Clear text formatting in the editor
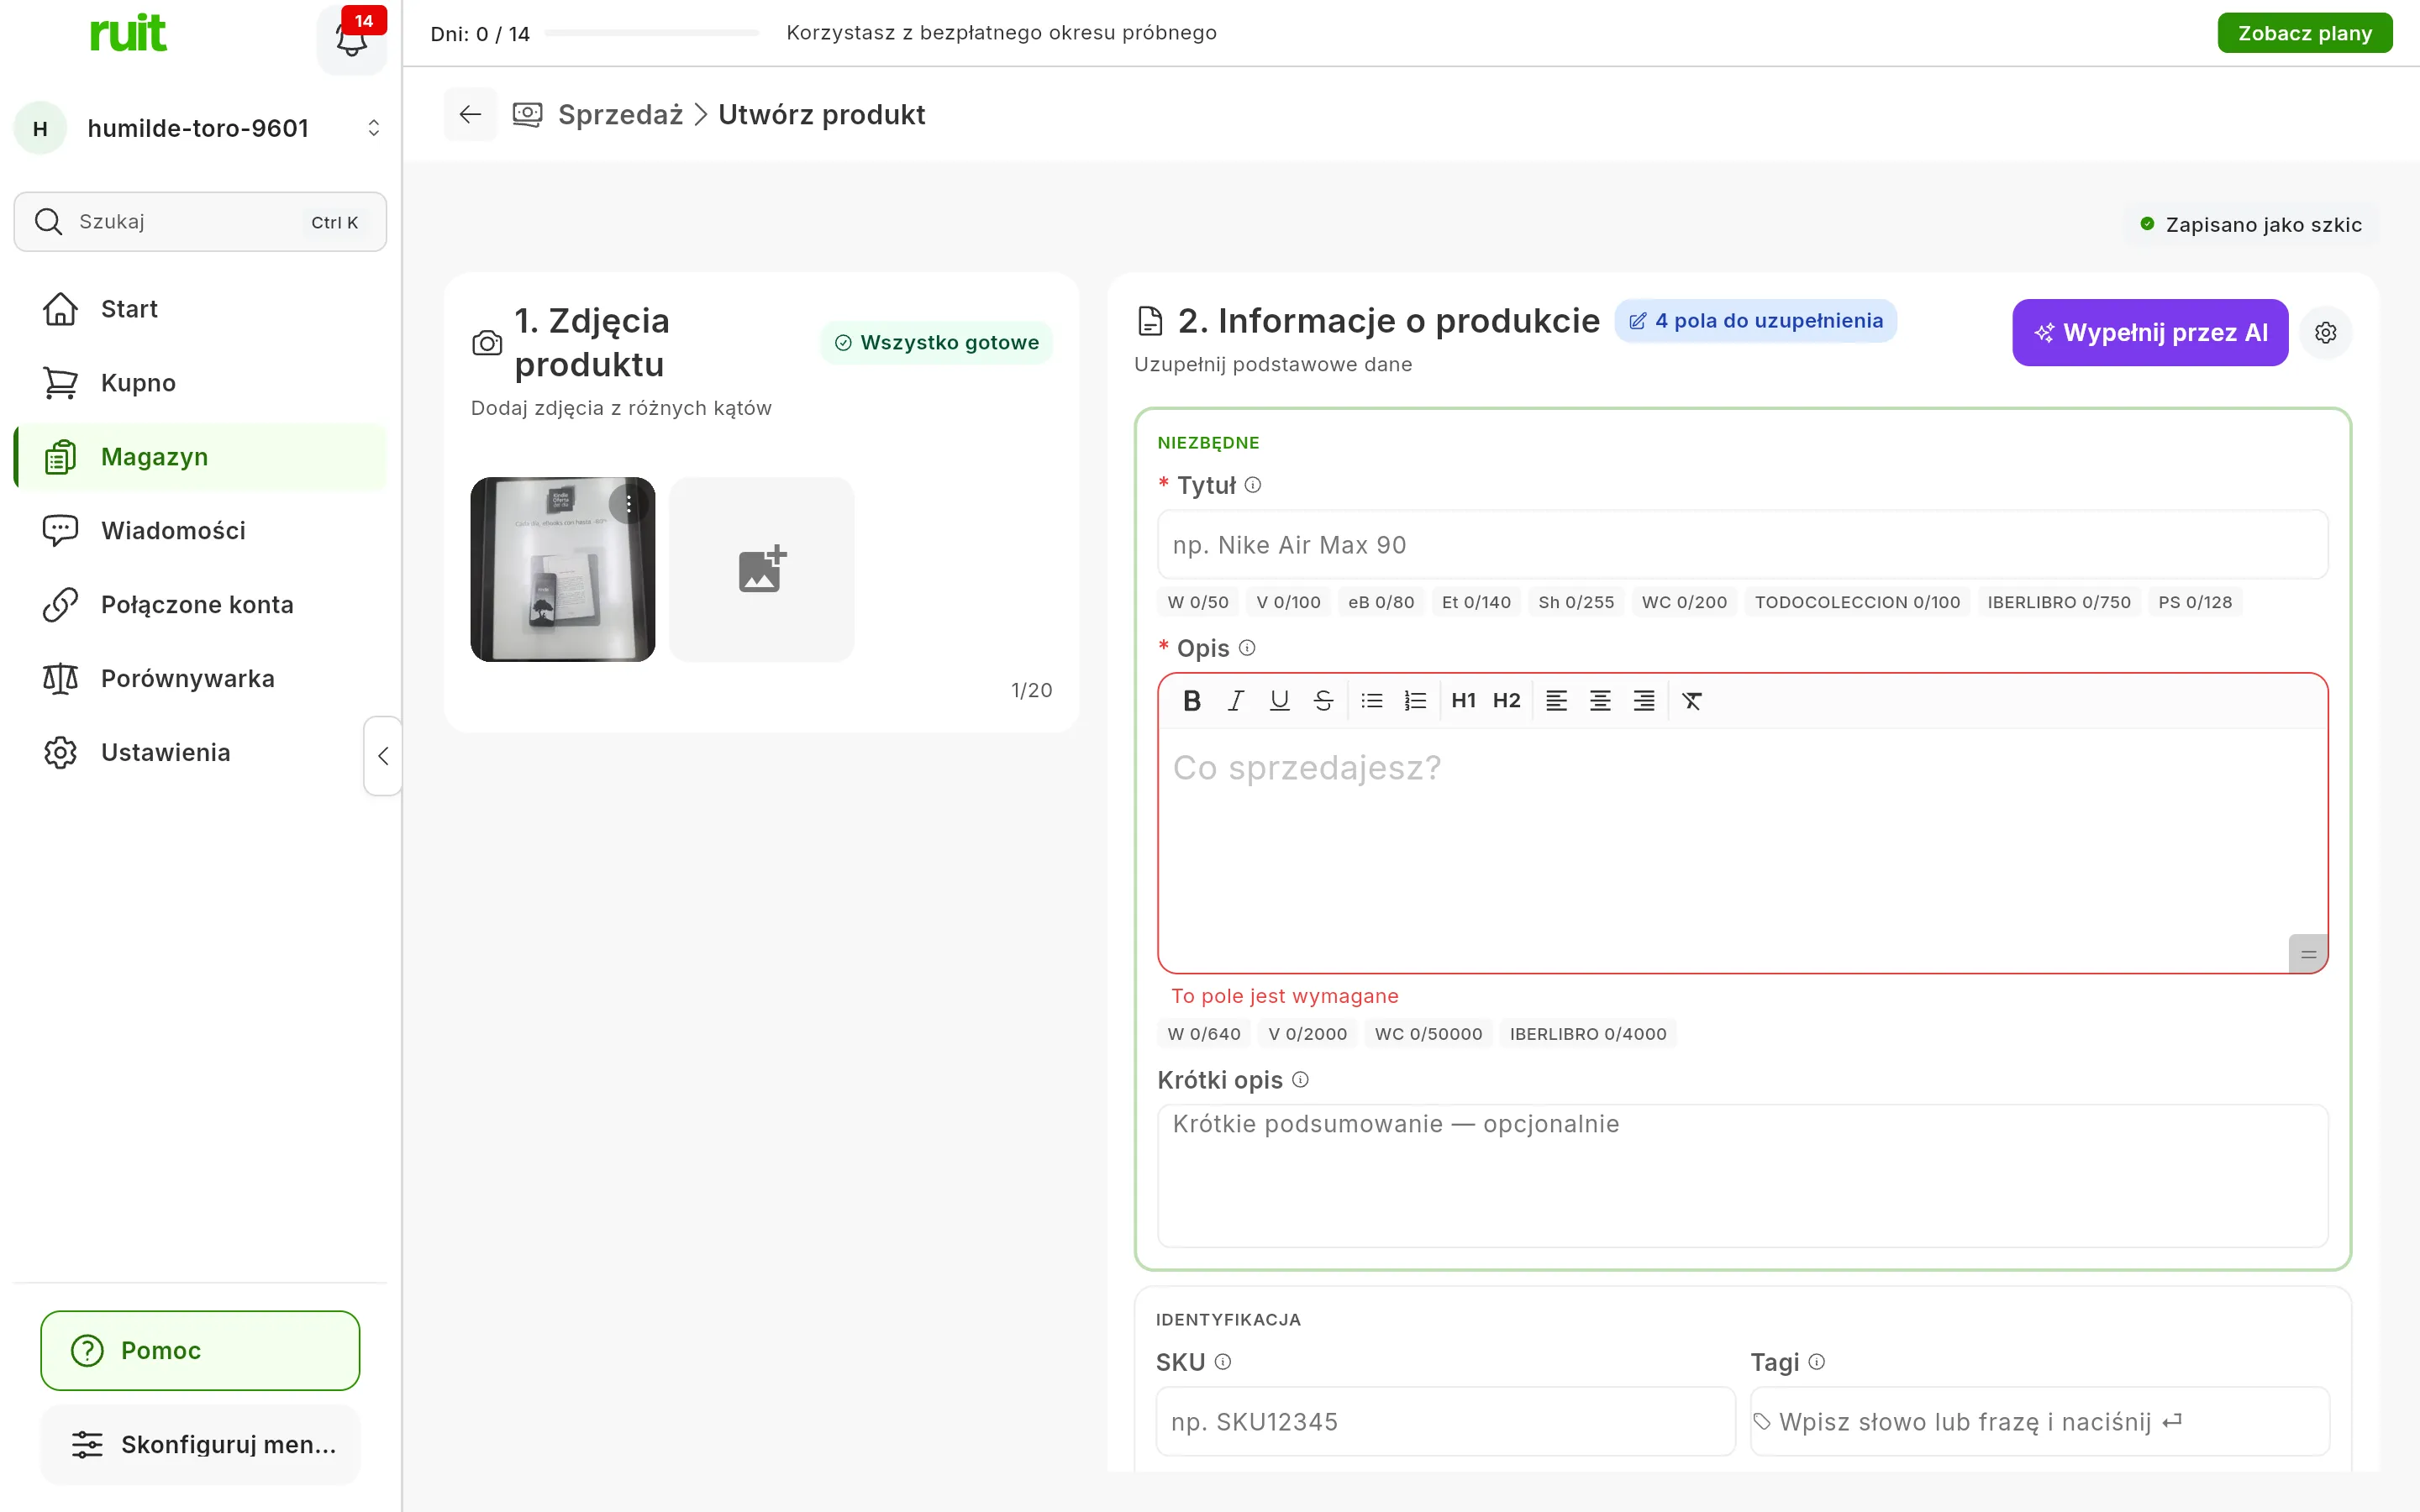 [x=1692, y=701]
